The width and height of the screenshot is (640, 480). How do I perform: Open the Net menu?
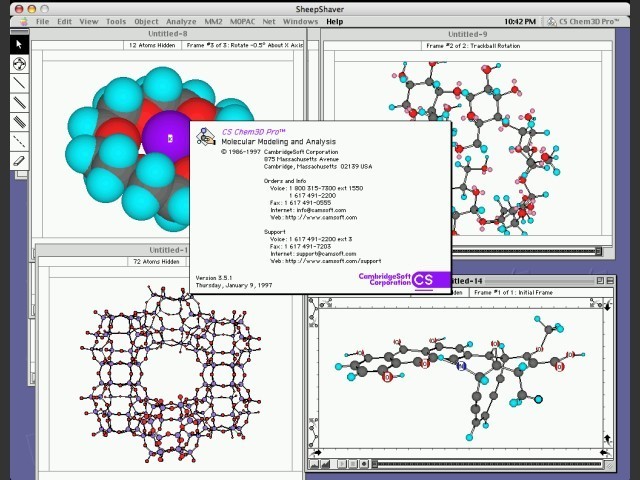click(x=269, y=22)
